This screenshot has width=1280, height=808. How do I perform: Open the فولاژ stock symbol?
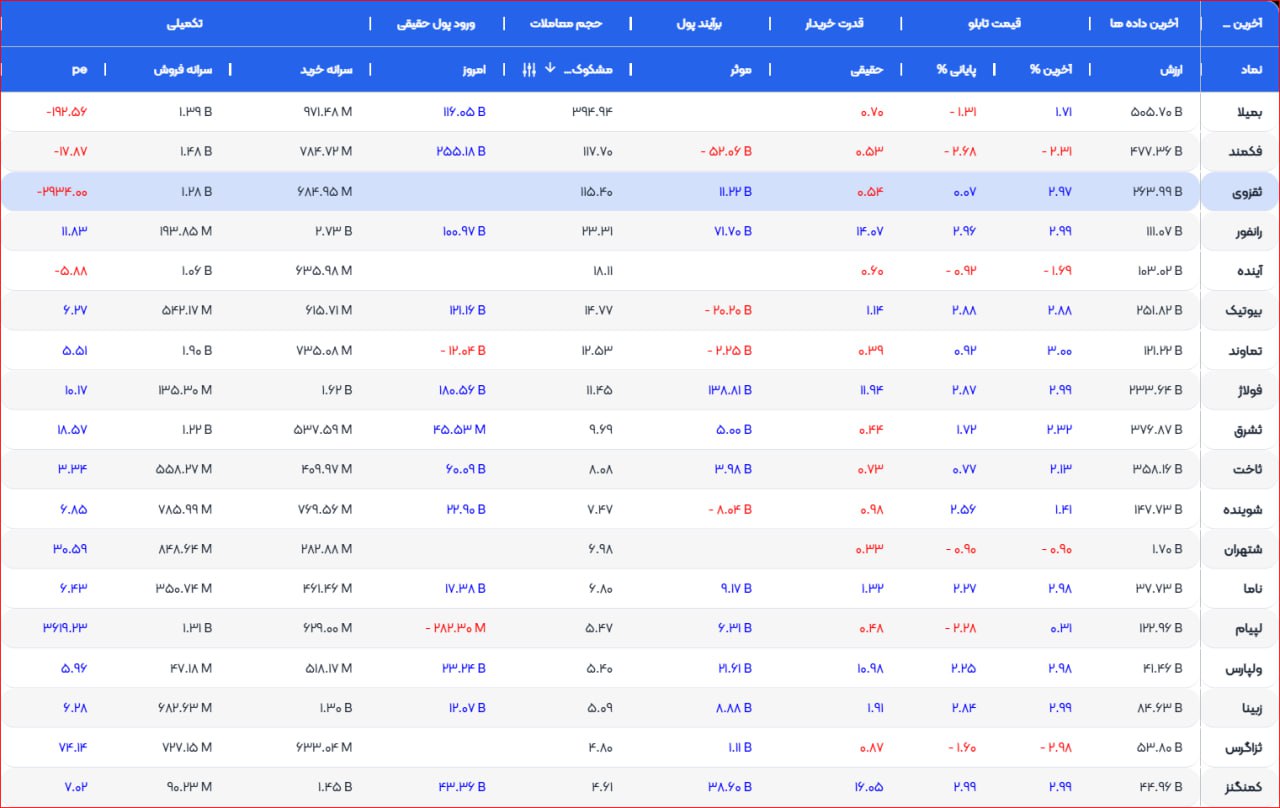pyautogui.click(x=1244, y=390)
